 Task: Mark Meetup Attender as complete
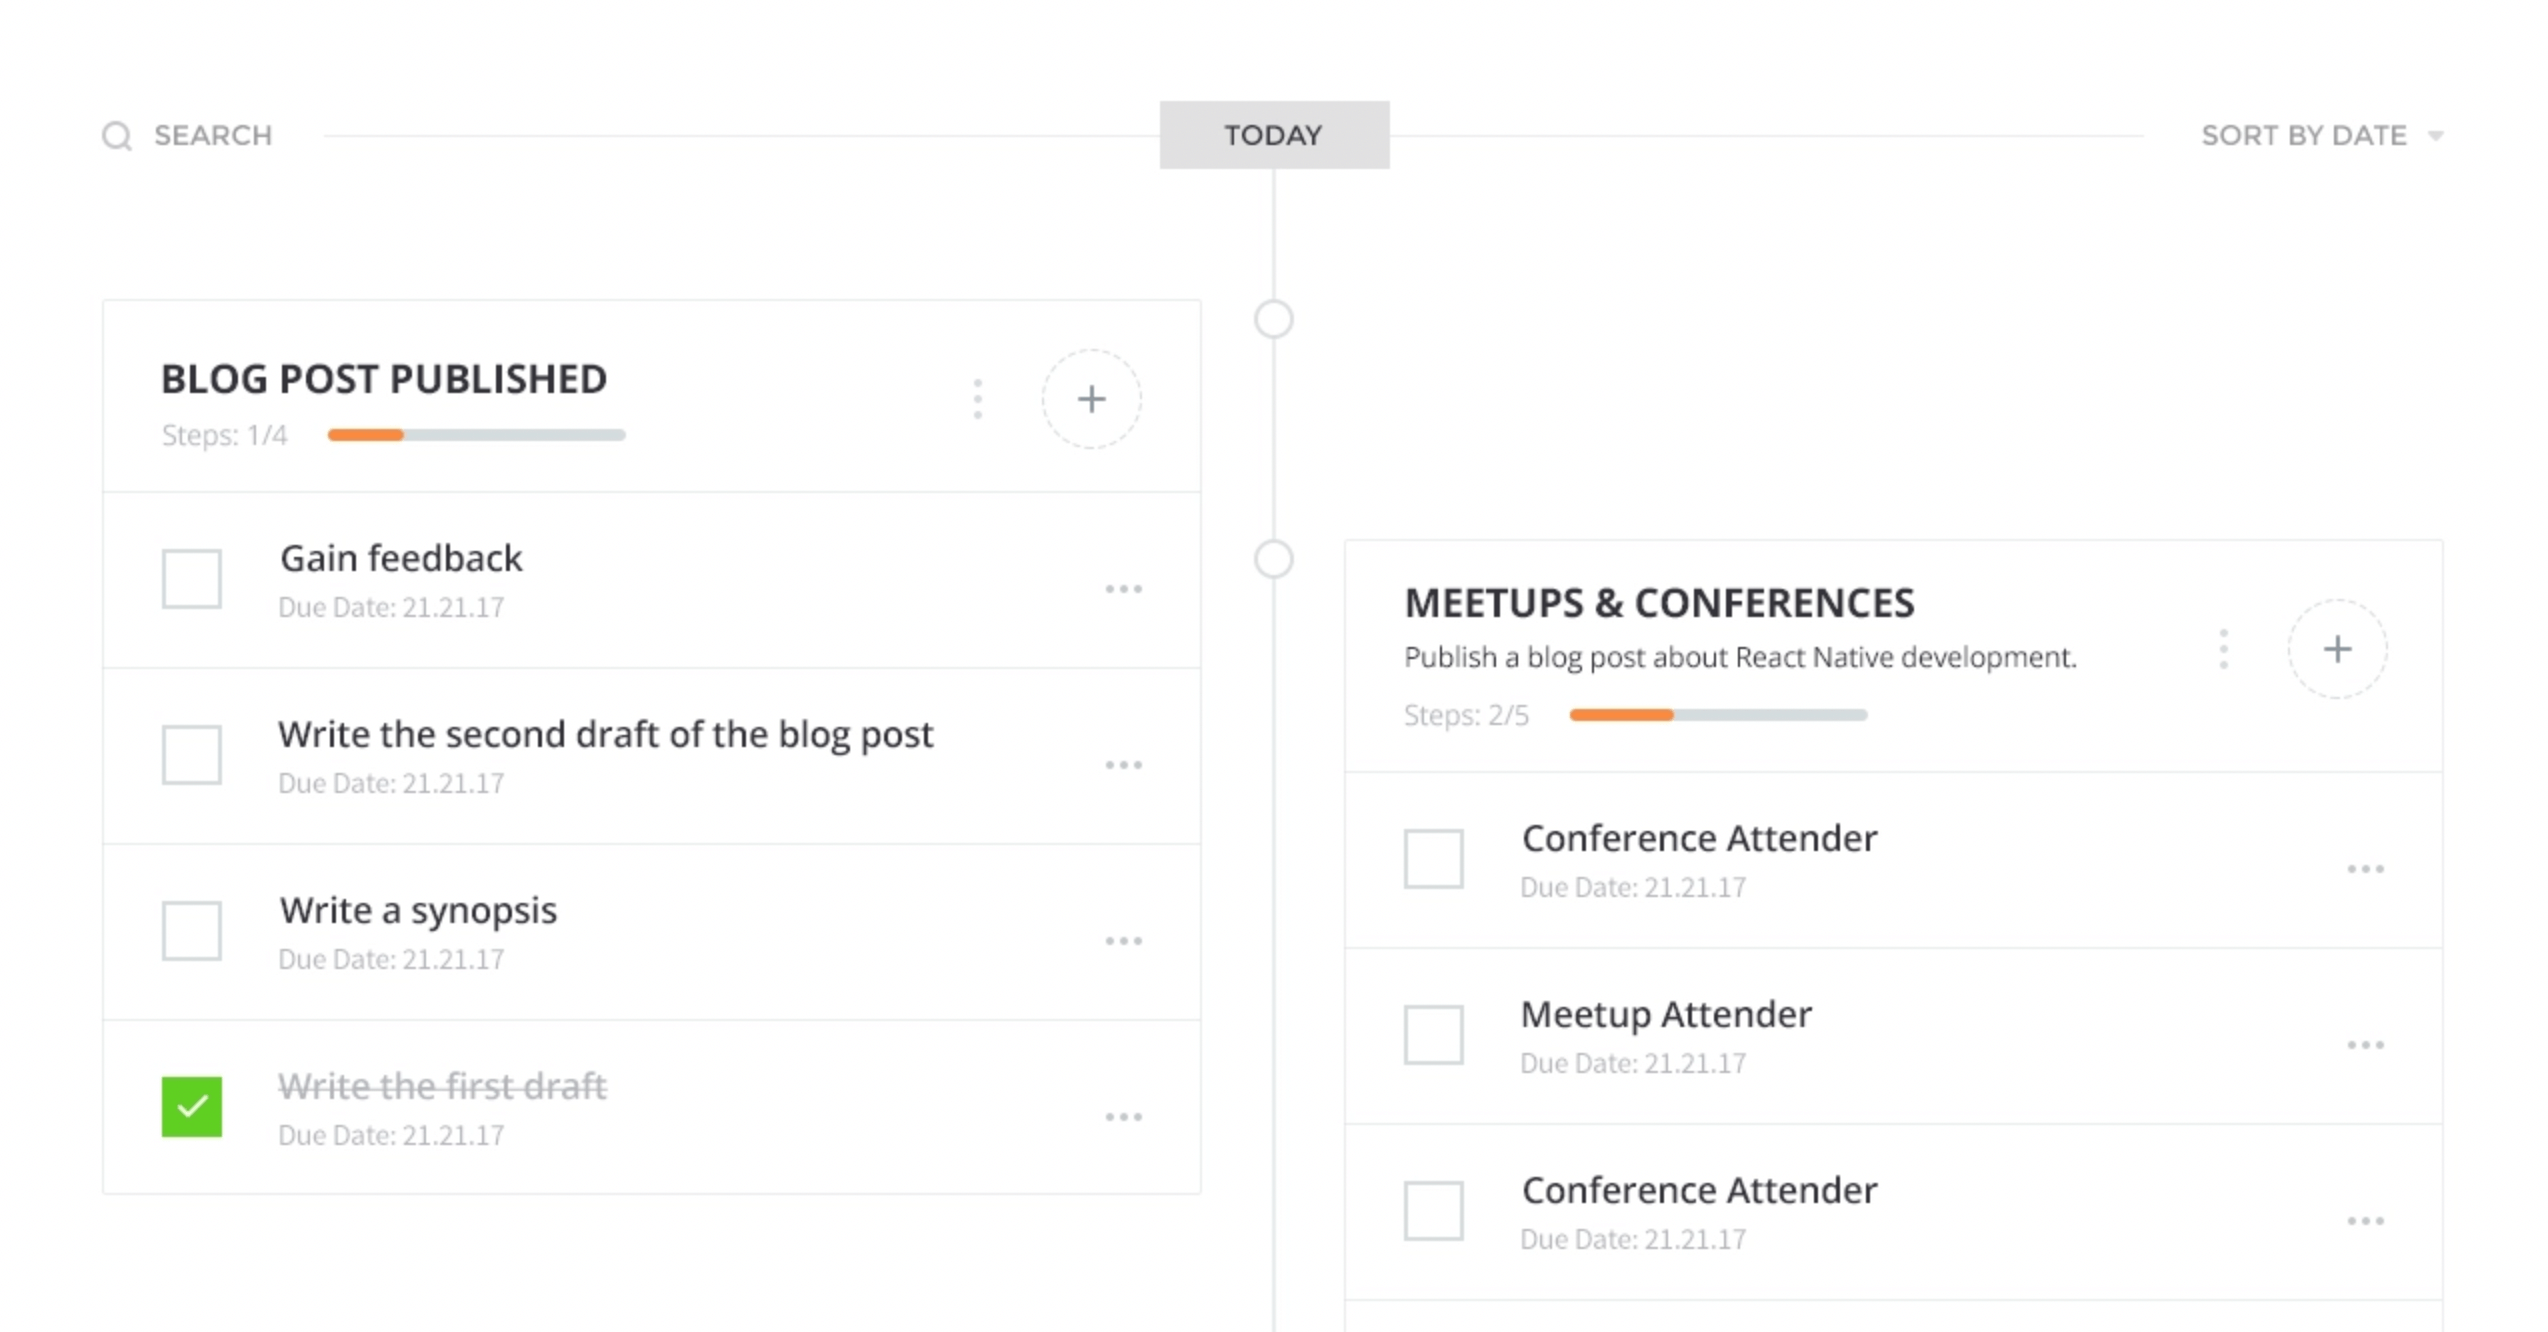[1433, 1034]
